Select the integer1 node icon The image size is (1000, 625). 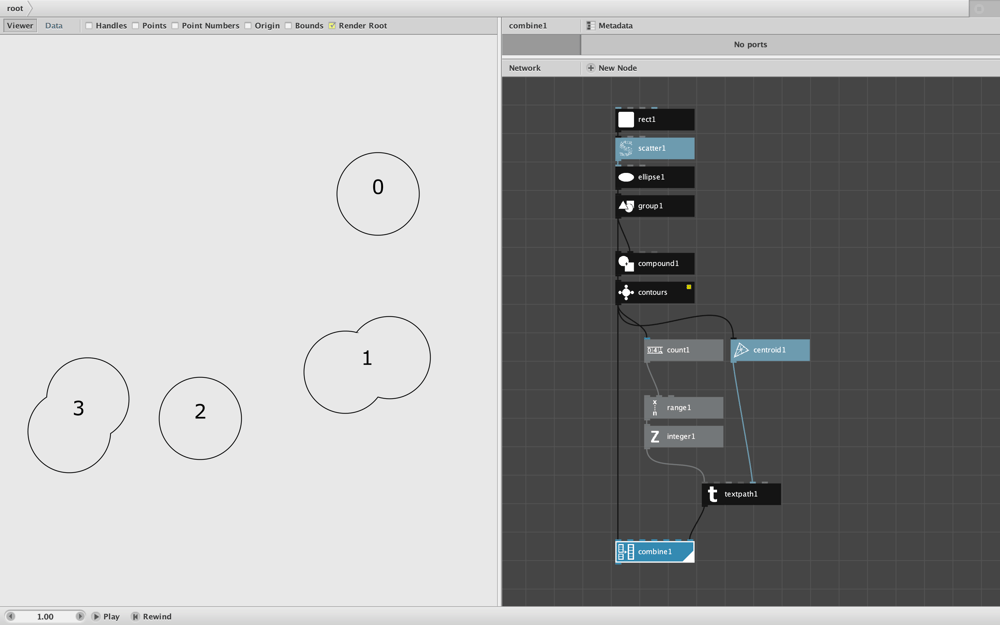coord(654,437)
